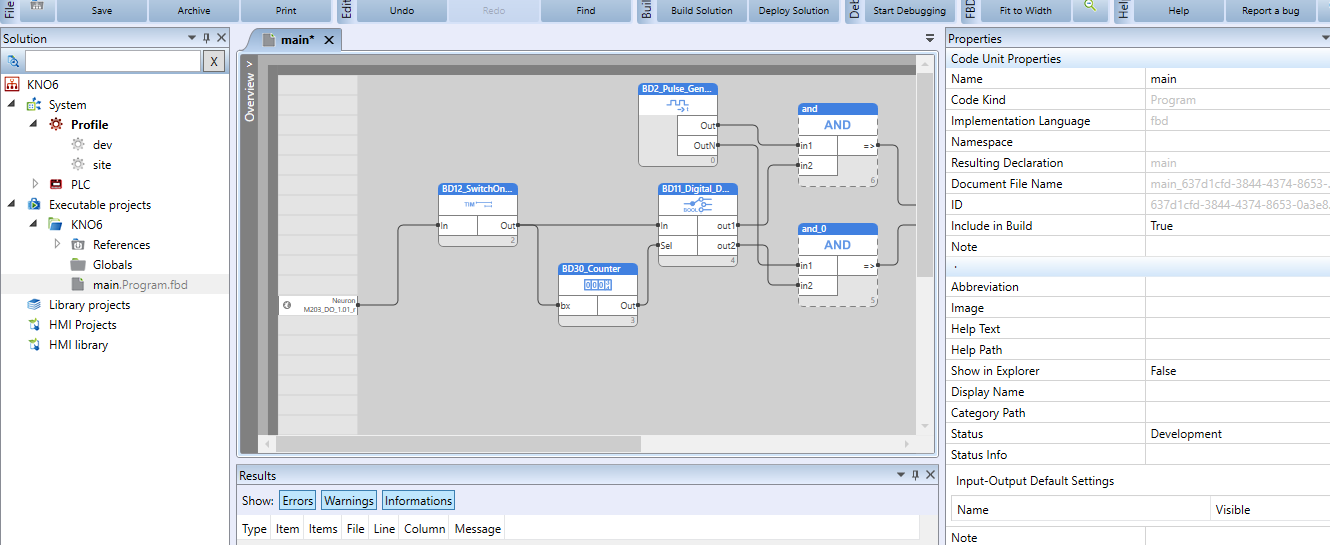Click the counter digits icon on BD30_Counter
This screenshot has width=1330, height=545.
click(x=597, y=285)
